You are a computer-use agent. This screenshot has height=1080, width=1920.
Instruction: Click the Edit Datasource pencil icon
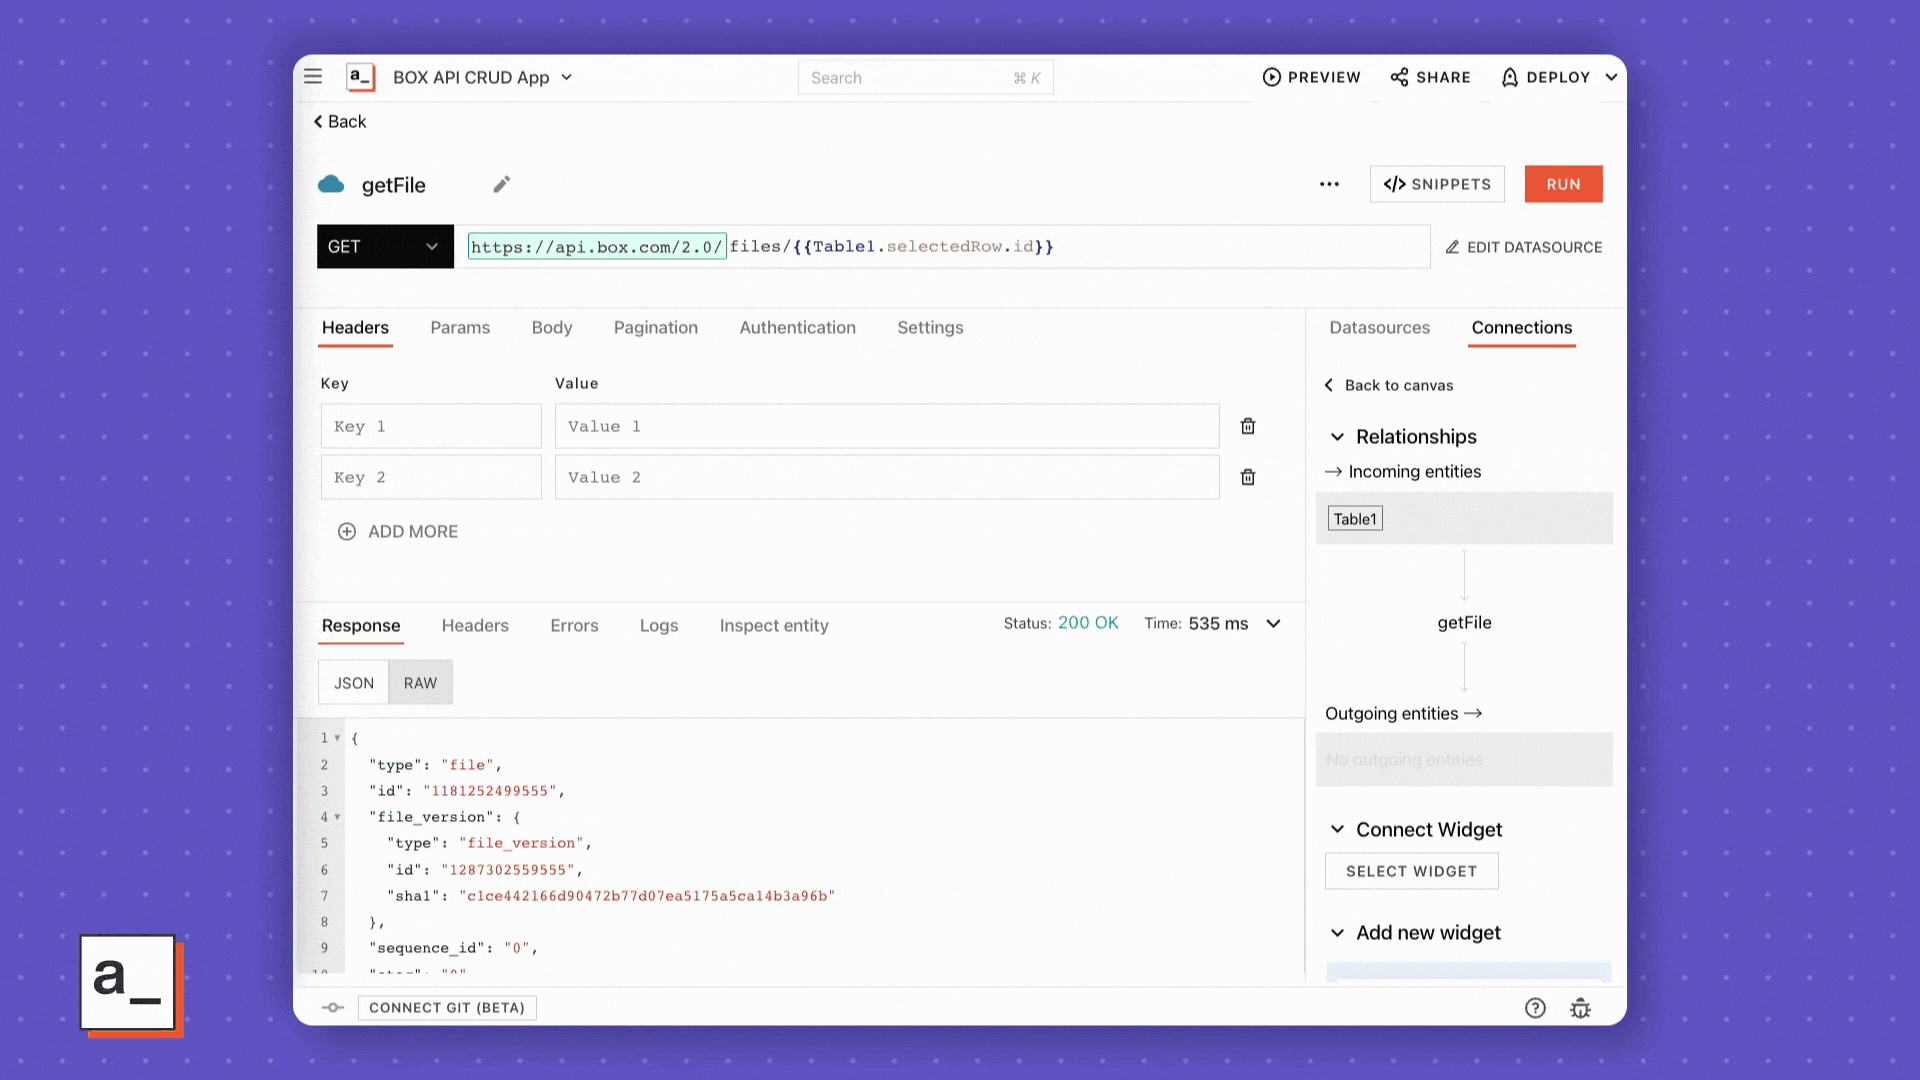[1452, 247]
